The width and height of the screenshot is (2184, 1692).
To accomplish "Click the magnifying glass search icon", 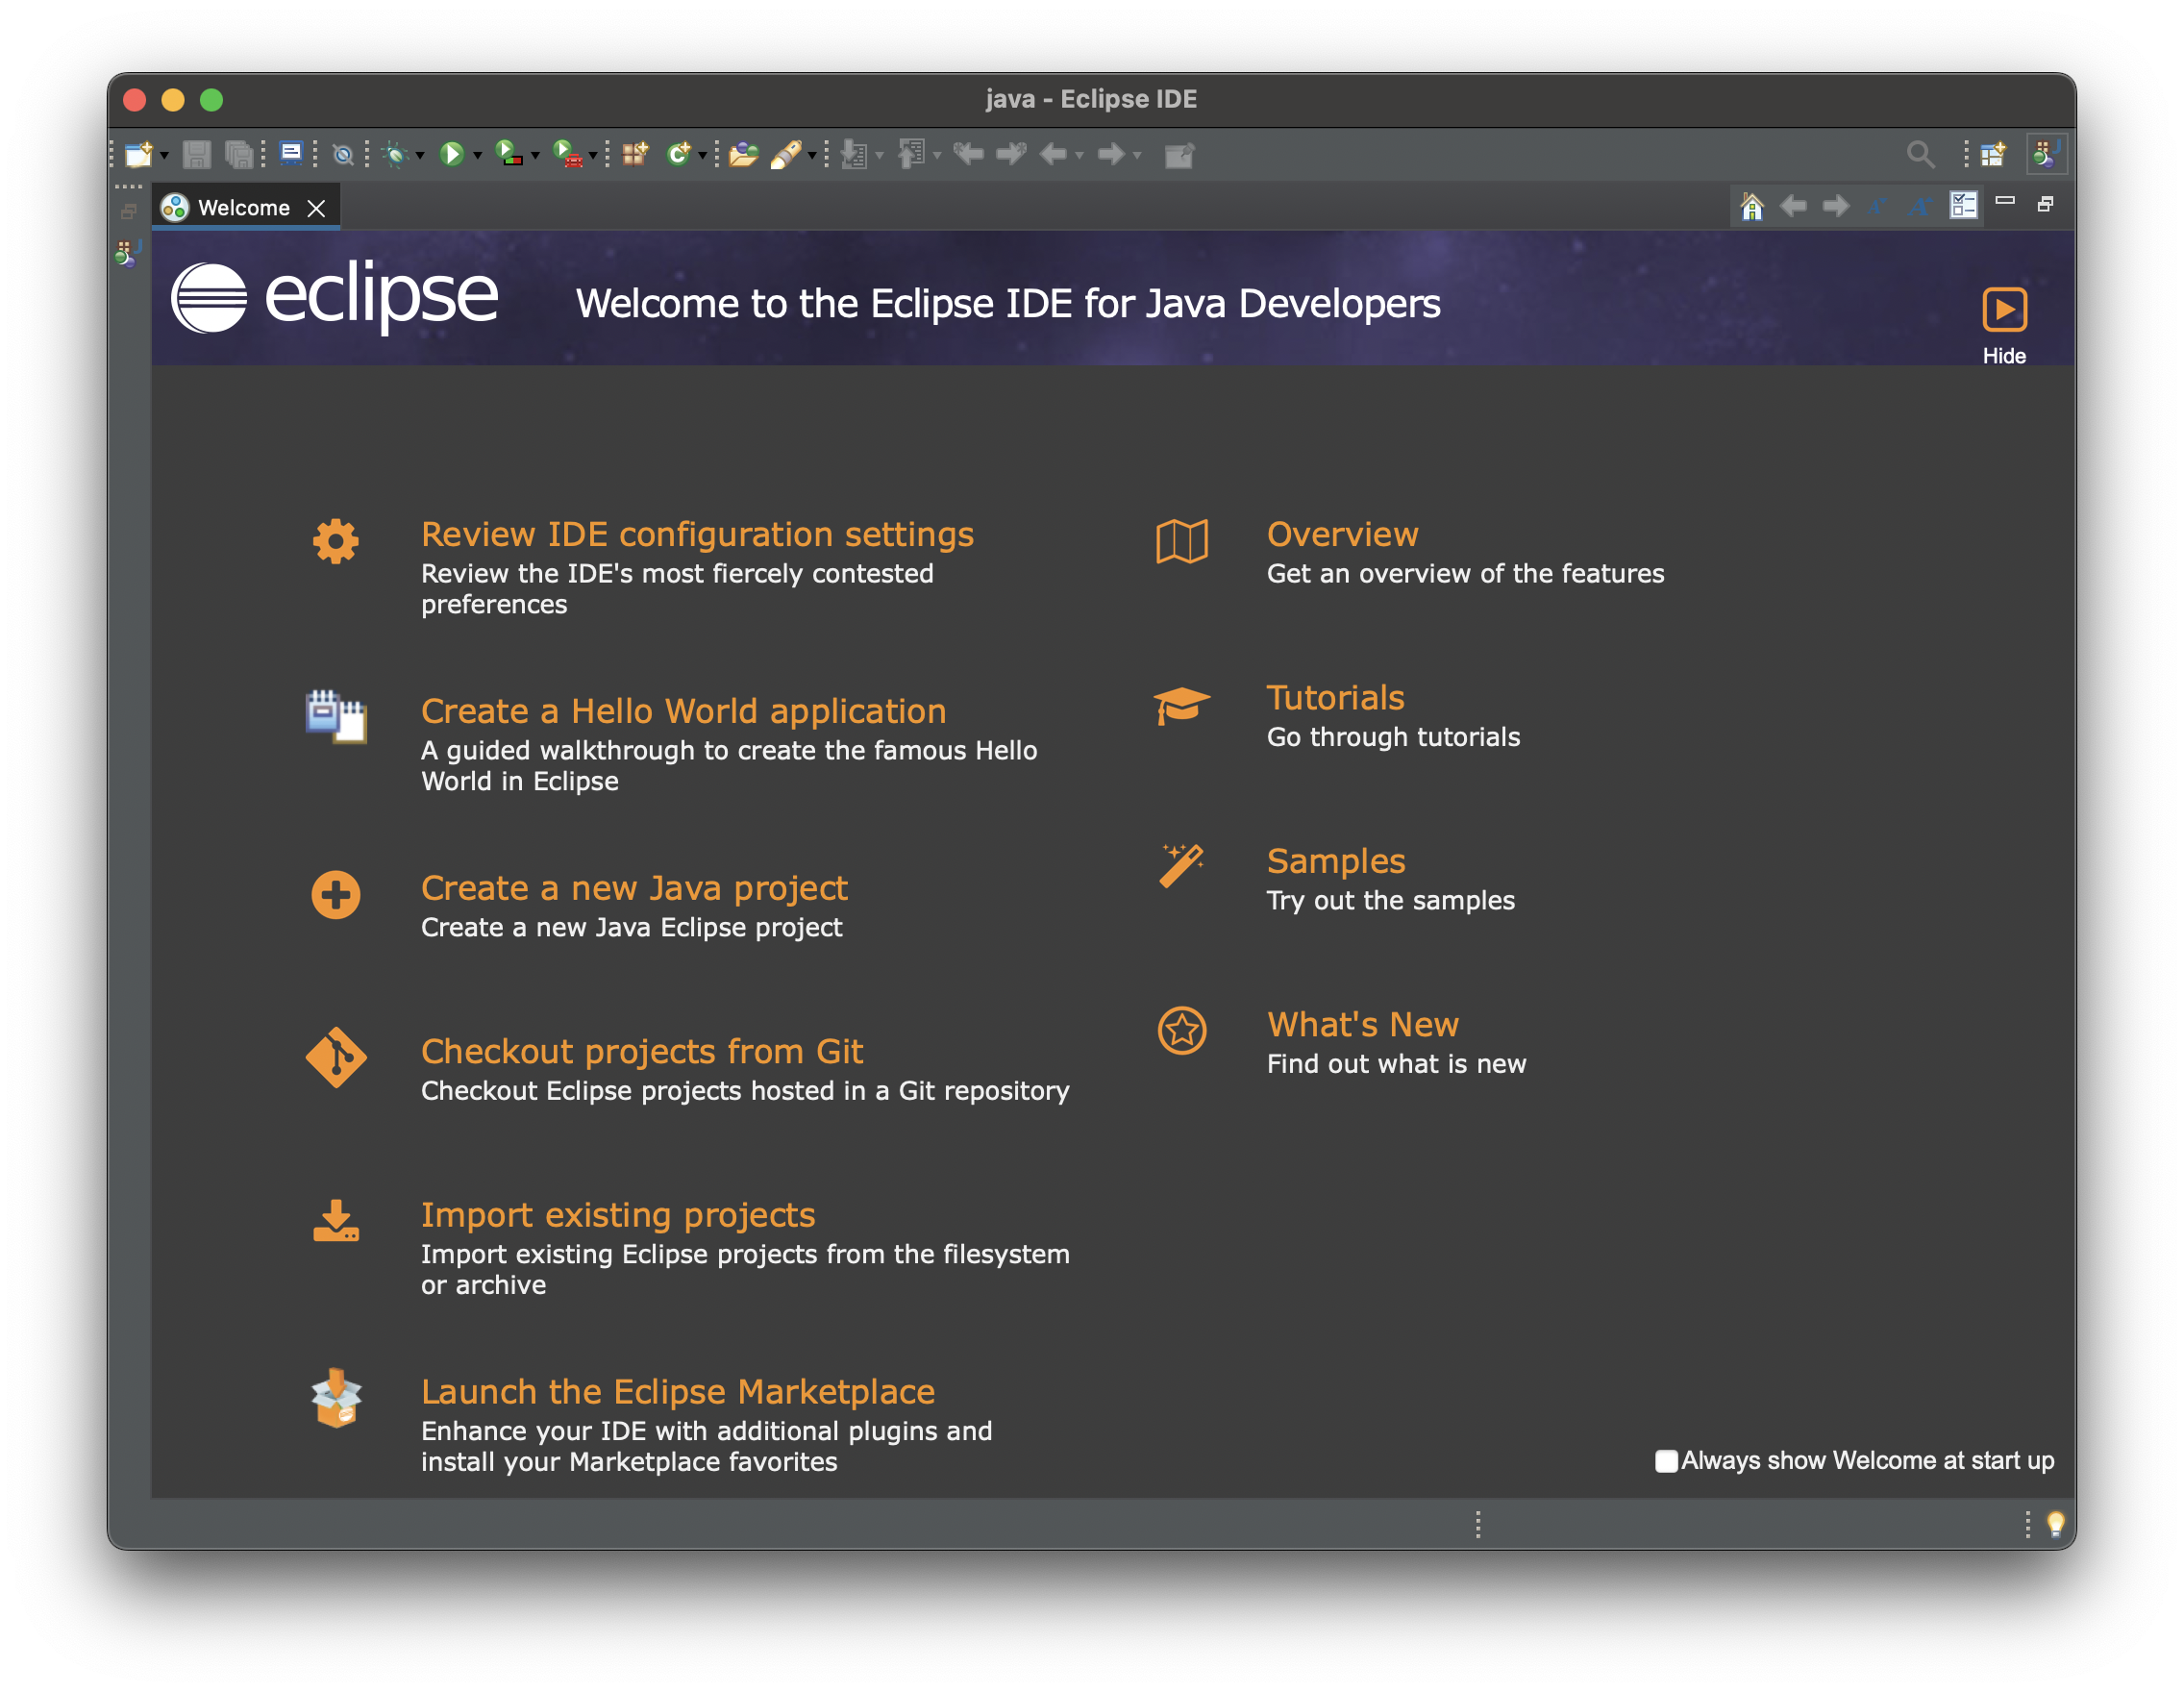I will point(1919,154).
